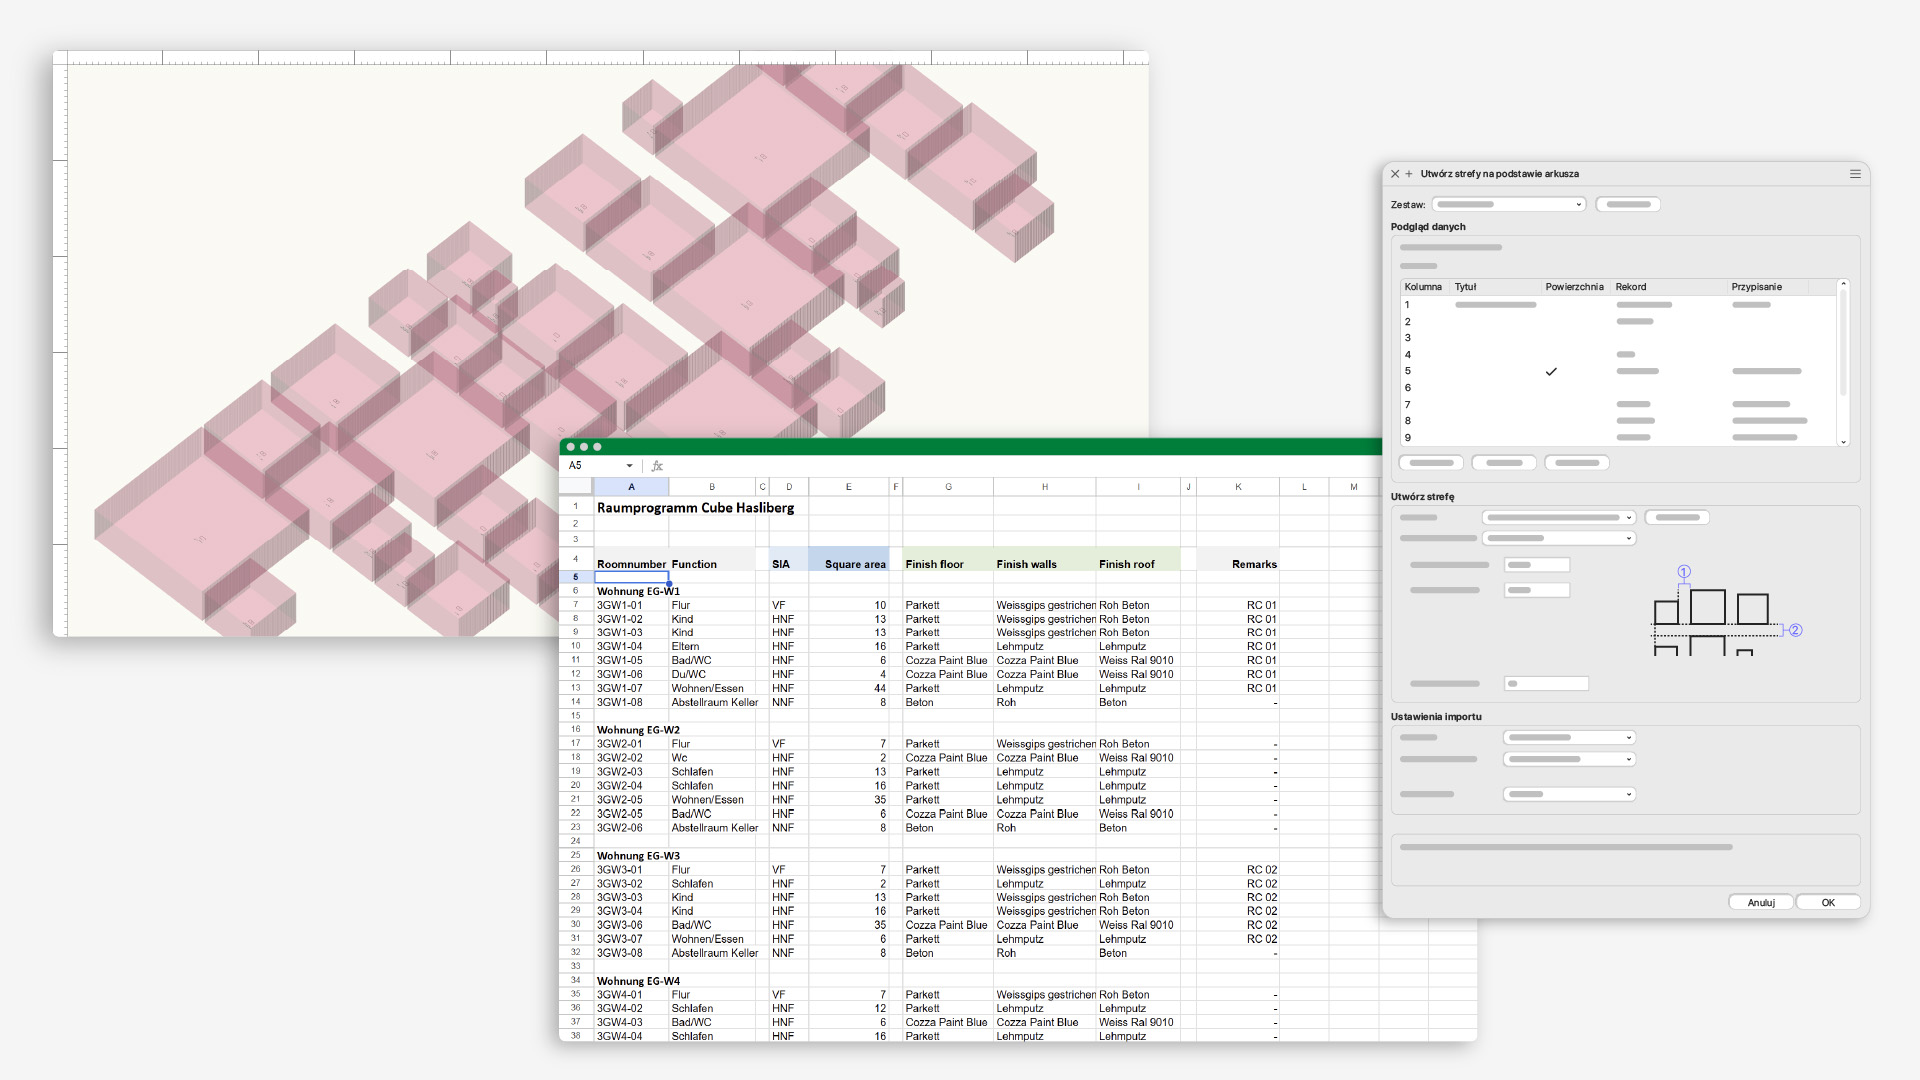Toggle Powierzchnia cell for row 7
This screenshot has height=1080, width=1920.
pos(1551,404)
